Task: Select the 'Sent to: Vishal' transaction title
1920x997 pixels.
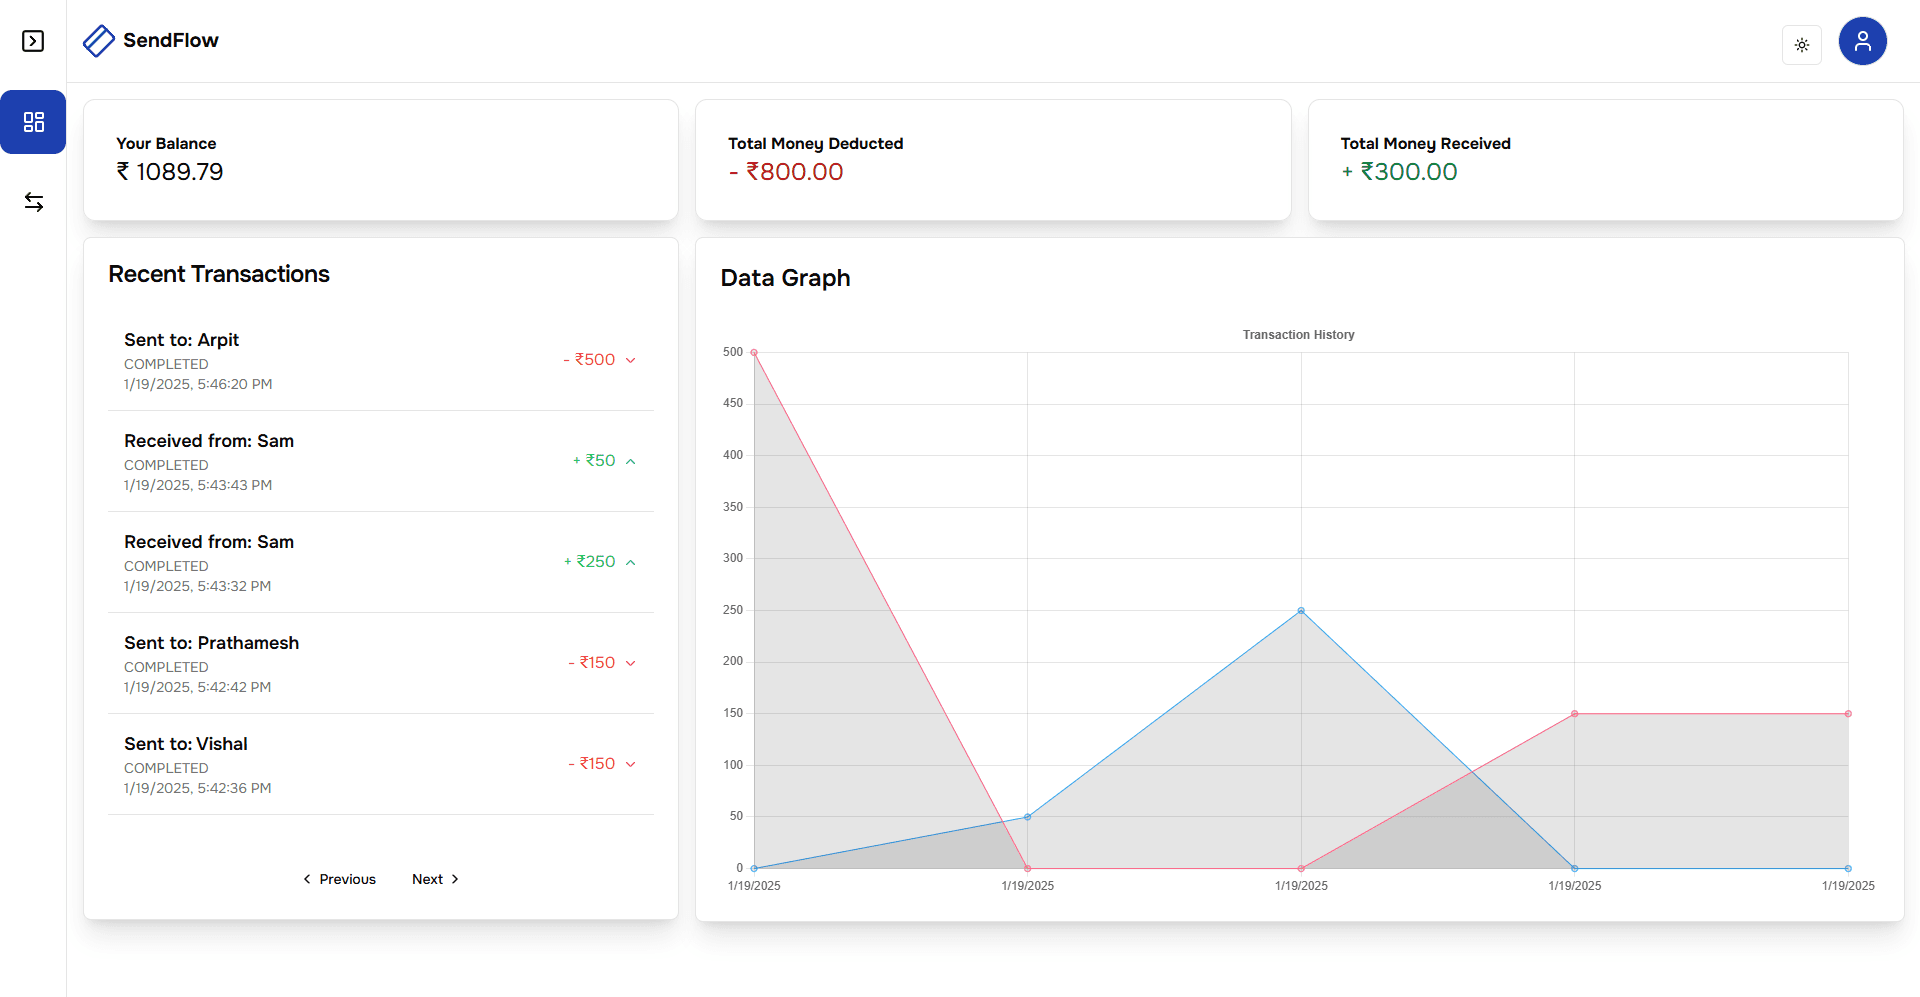Action: pyautogui.click(x=186, y=744)
